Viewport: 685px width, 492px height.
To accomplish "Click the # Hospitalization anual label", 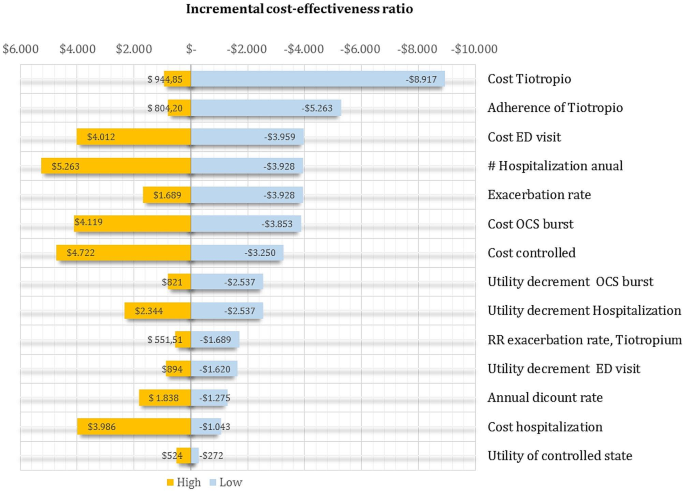I will [555, 166].
